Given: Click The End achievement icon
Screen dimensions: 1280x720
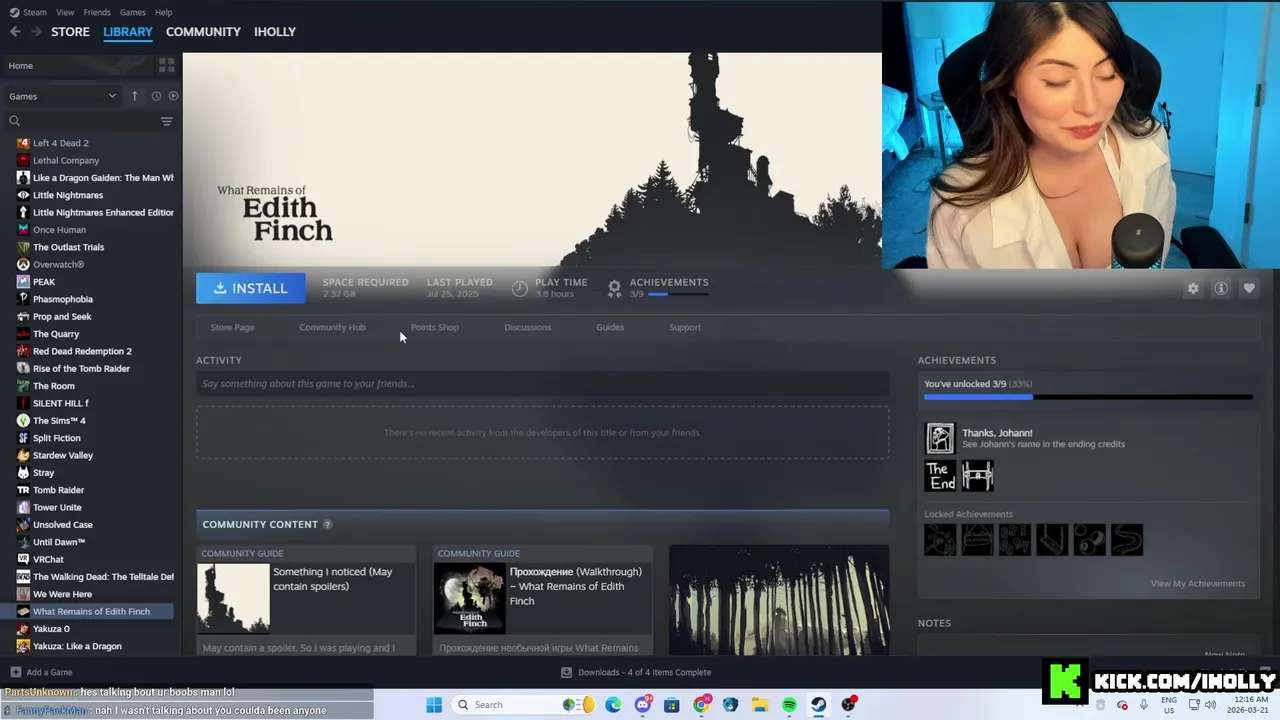Looking at the screenshot, I should coord(941,476).
